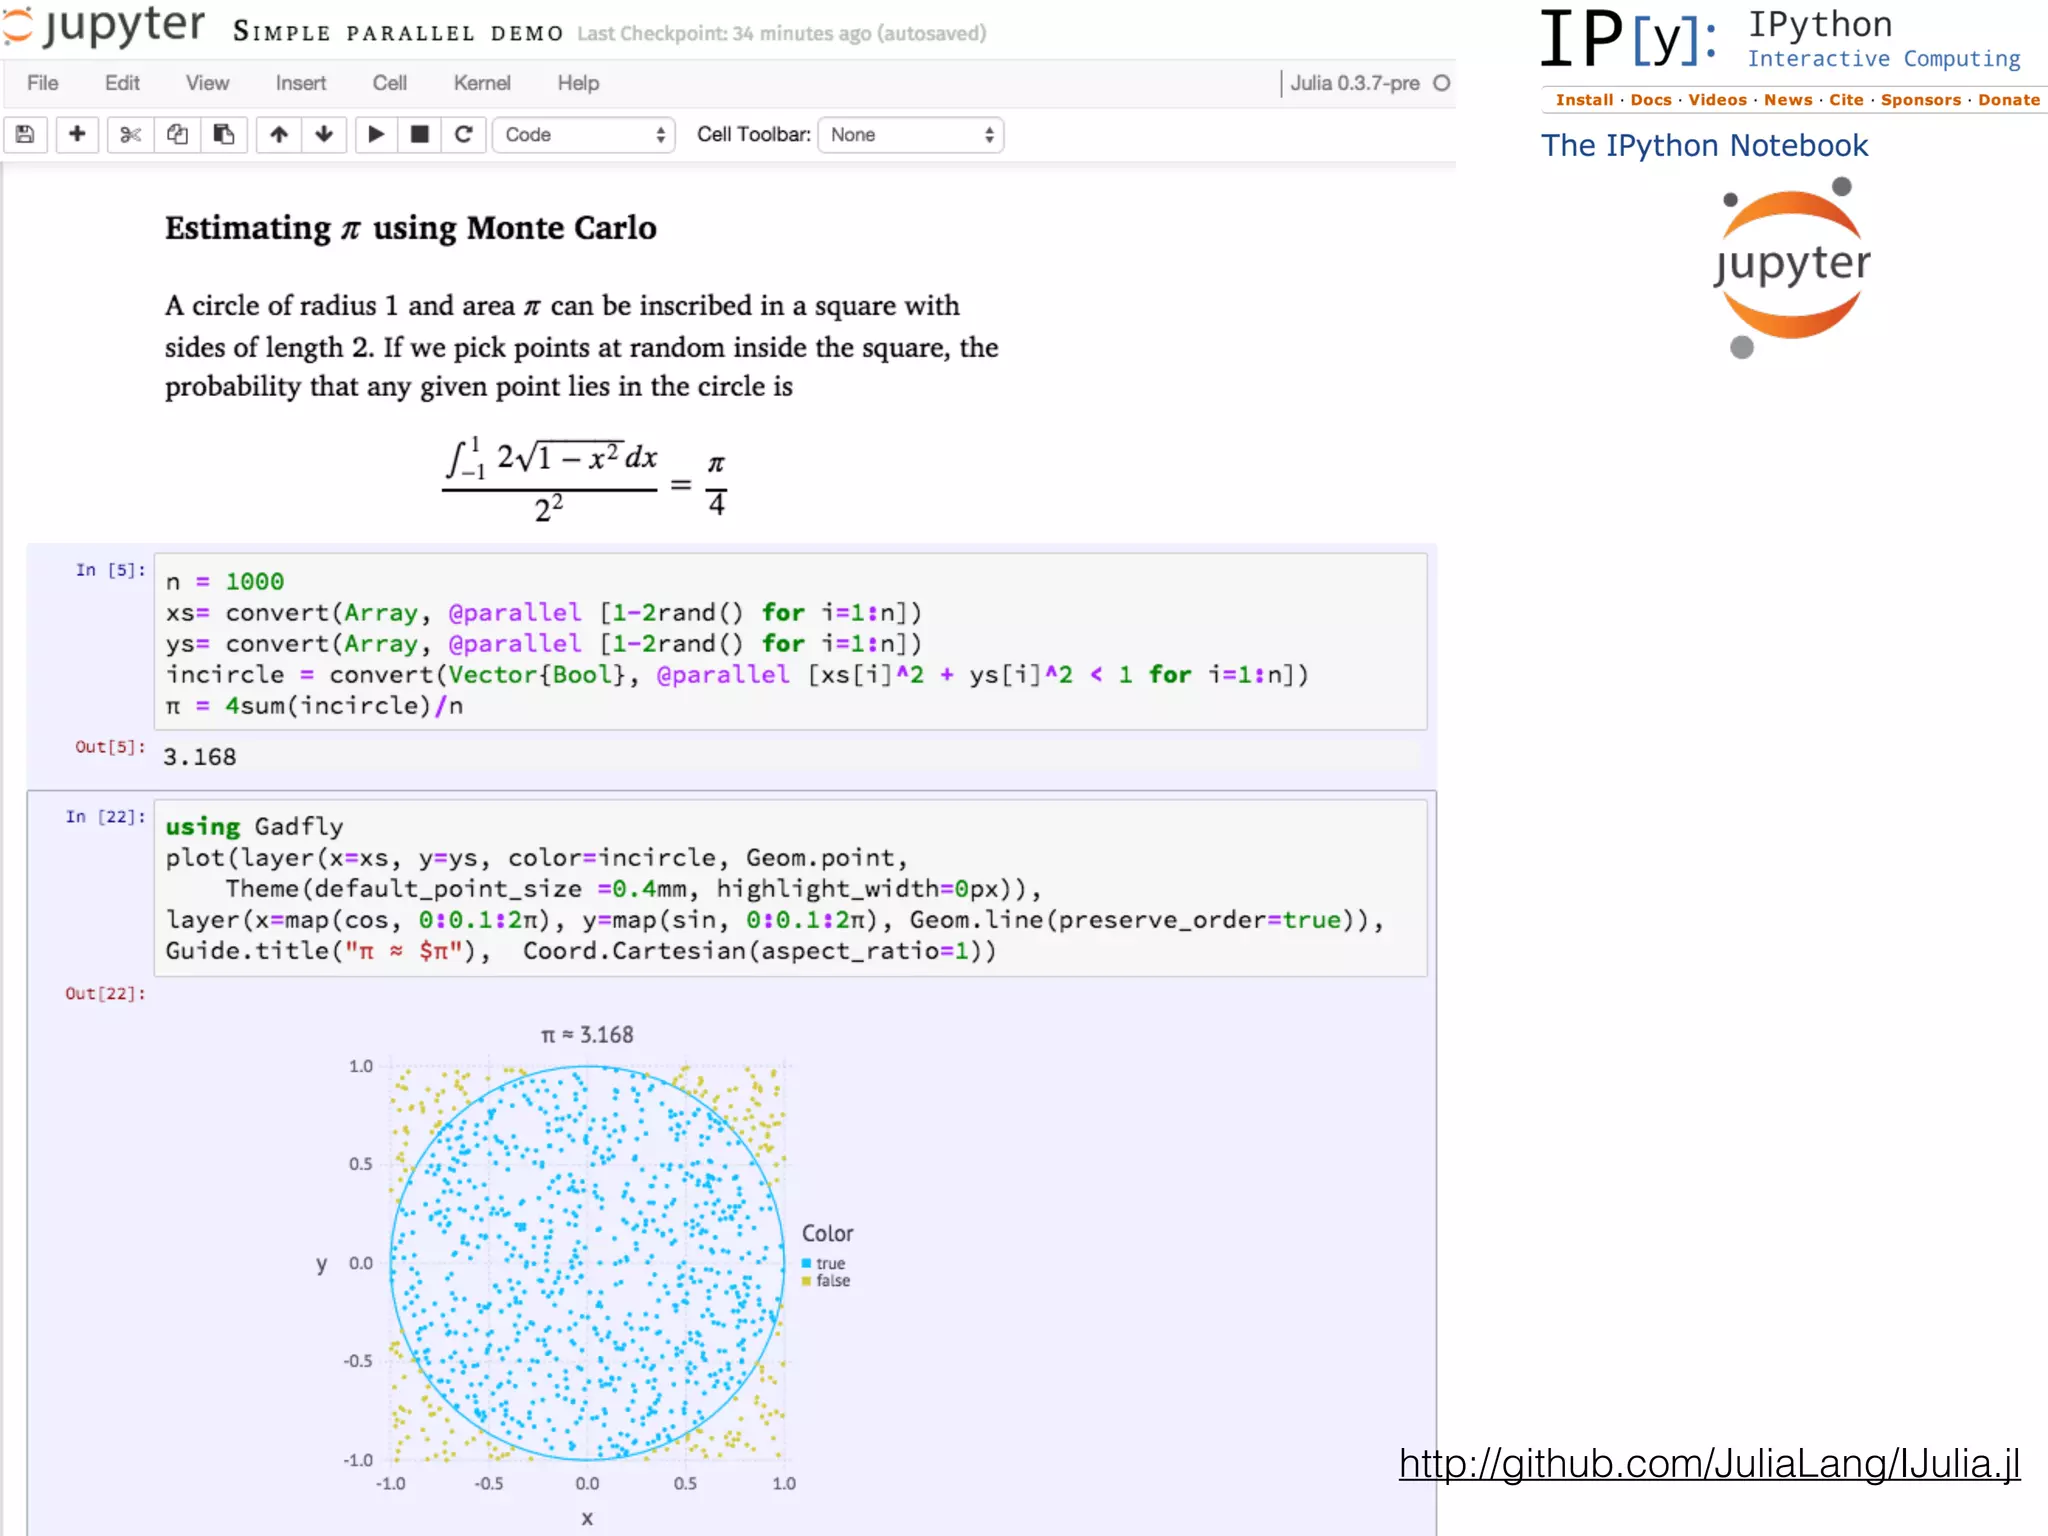Interrupt kernel with the stop icon

click(x=420, y=135)
